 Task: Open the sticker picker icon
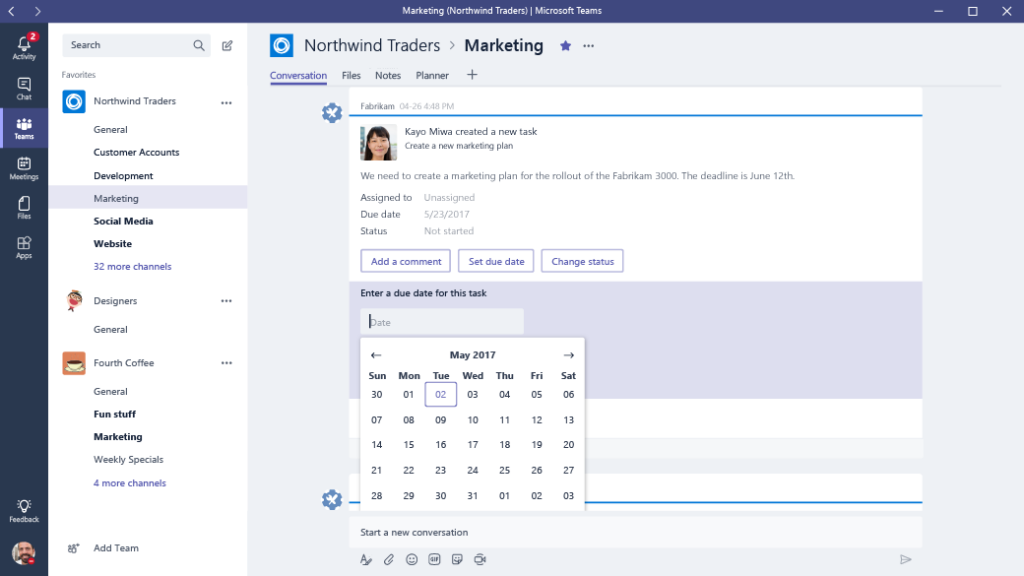[x=457, y=560]
